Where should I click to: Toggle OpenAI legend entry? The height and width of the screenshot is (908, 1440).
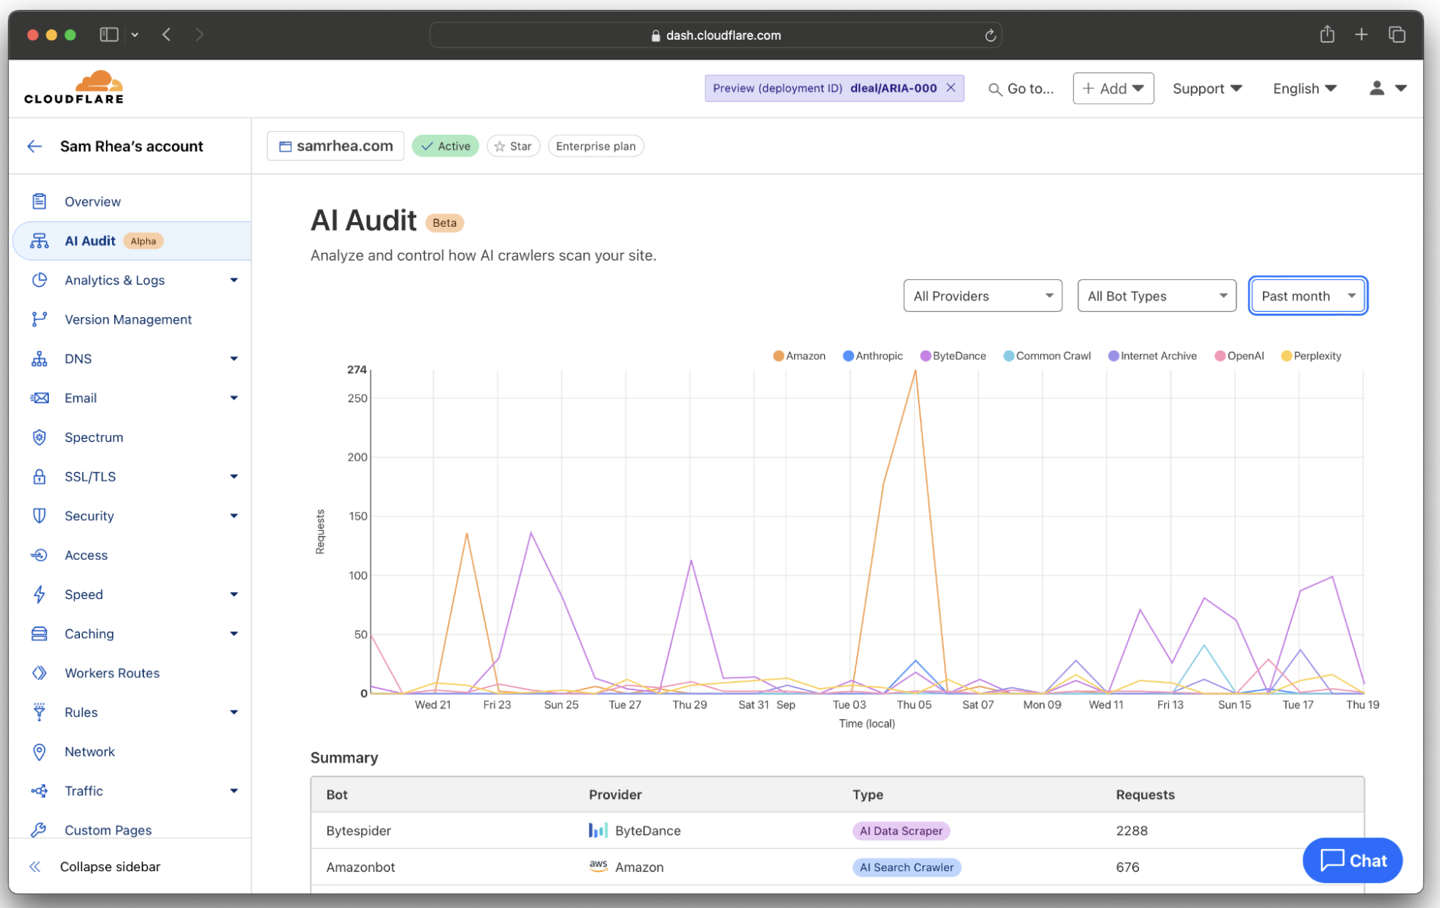pos(1239,356)
